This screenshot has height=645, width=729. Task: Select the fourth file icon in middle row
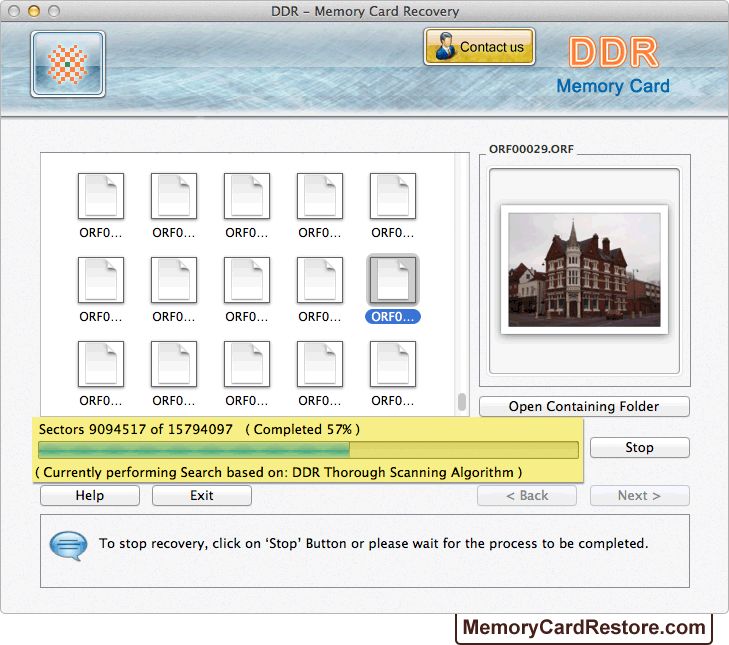pyautogui.click(x=320, y=280)
